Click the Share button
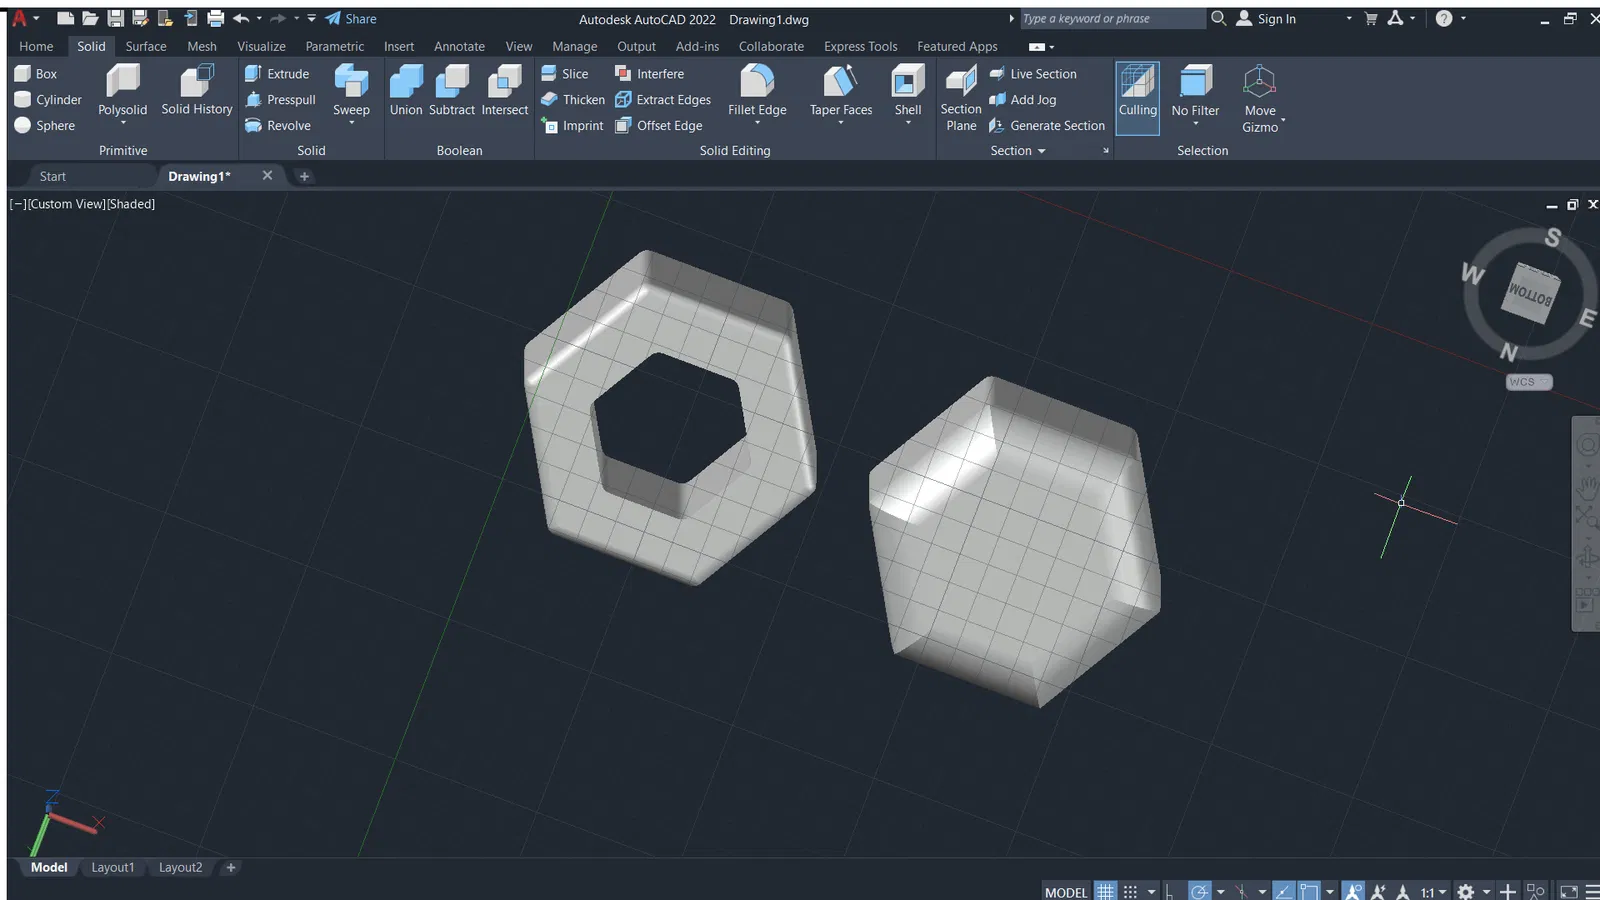The height and width of the screenshot is (900, 1600). pos(351,19)
